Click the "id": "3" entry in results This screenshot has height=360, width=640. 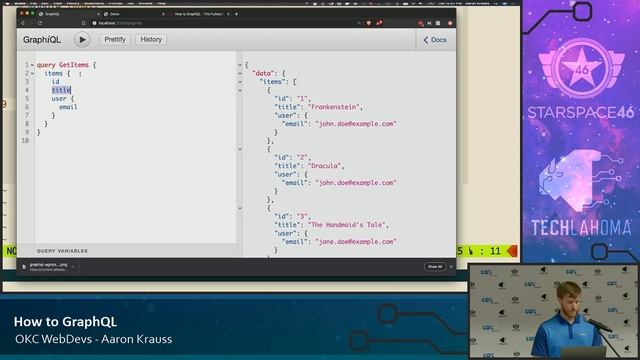[292, 216]
